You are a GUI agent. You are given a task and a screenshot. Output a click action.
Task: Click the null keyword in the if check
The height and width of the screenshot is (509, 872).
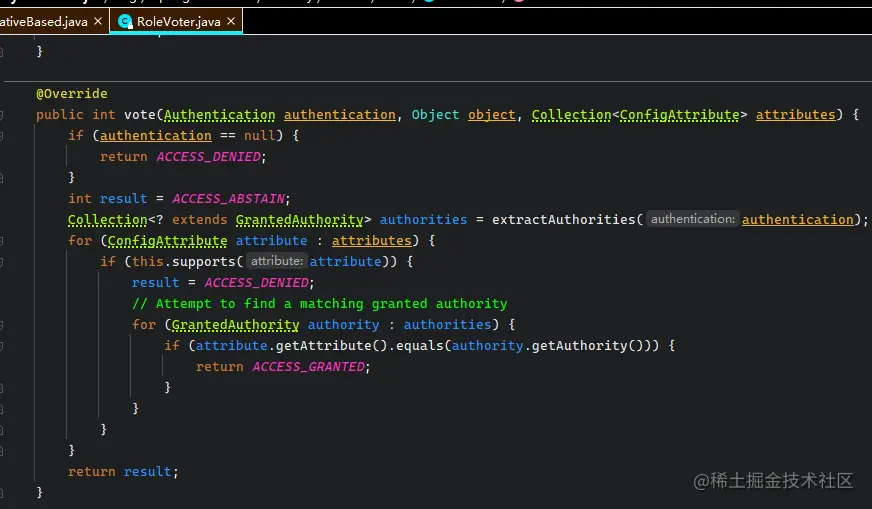tap(260, 135)
